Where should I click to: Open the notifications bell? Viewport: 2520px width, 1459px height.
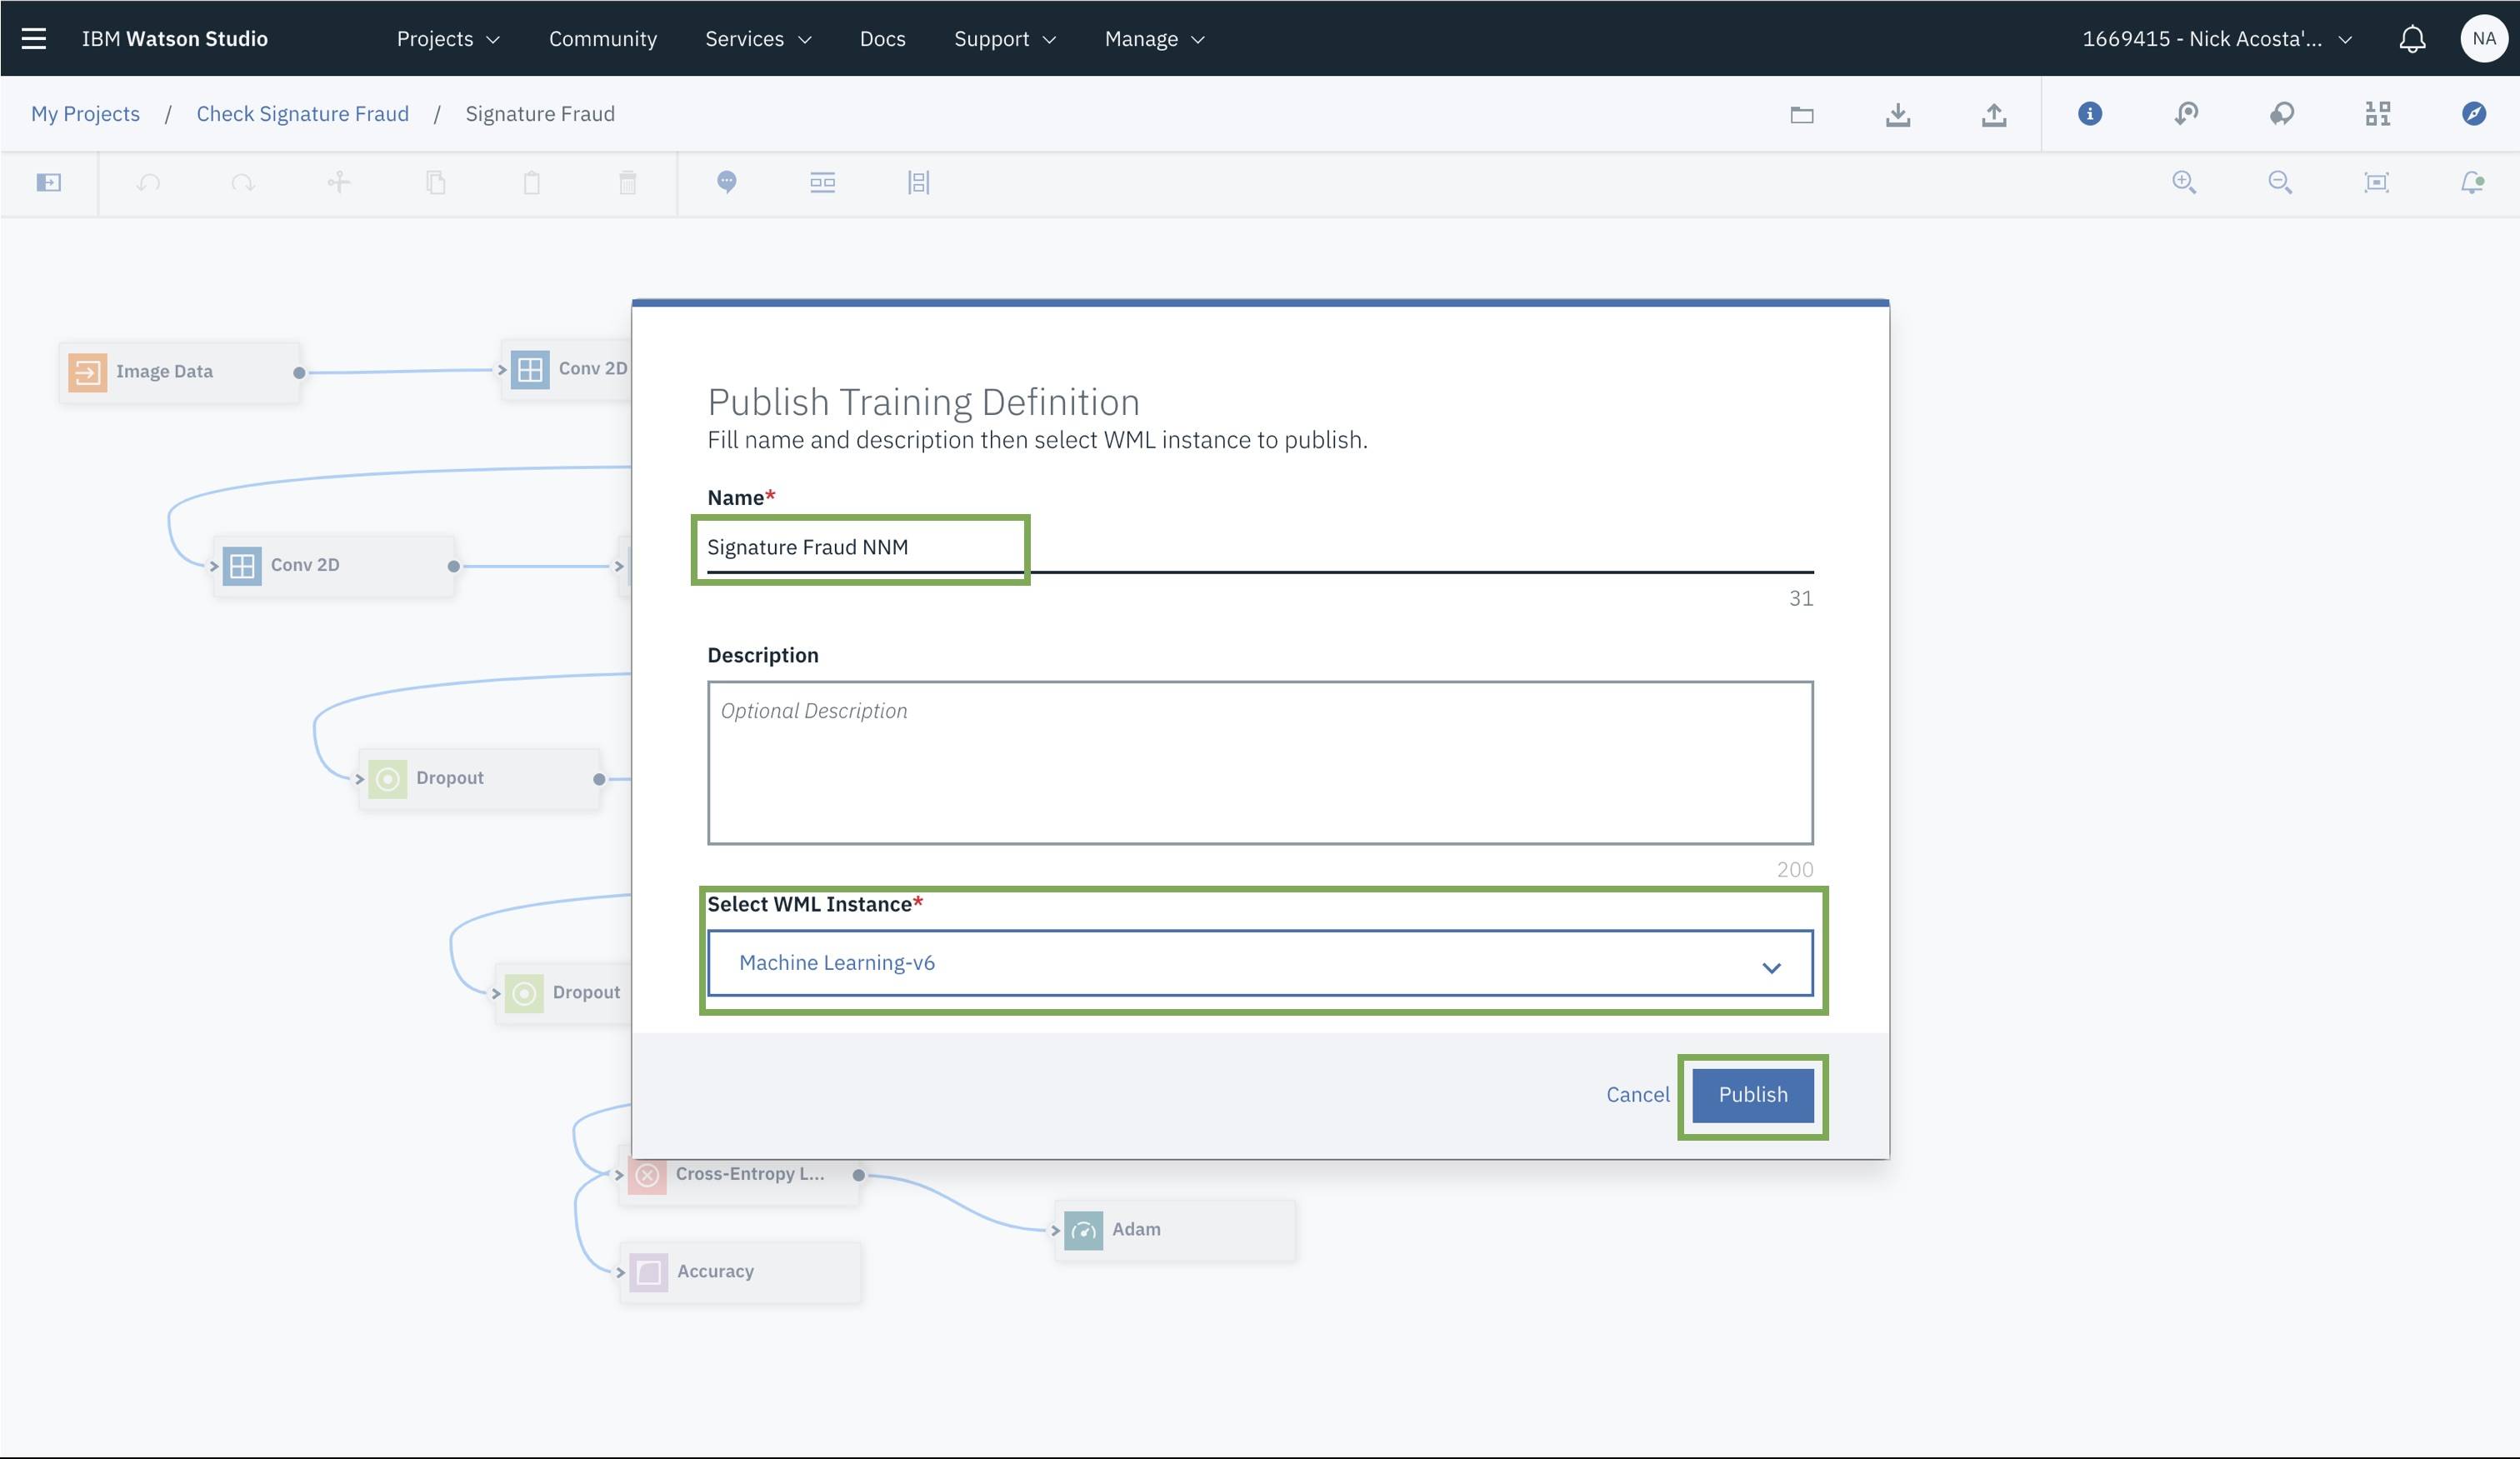2413,39
